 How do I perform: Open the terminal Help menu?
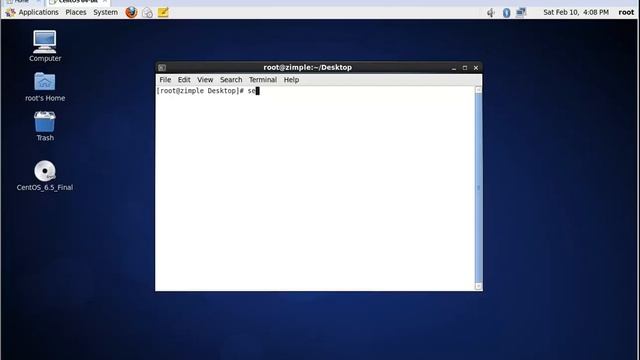click(x=291, y=80)
